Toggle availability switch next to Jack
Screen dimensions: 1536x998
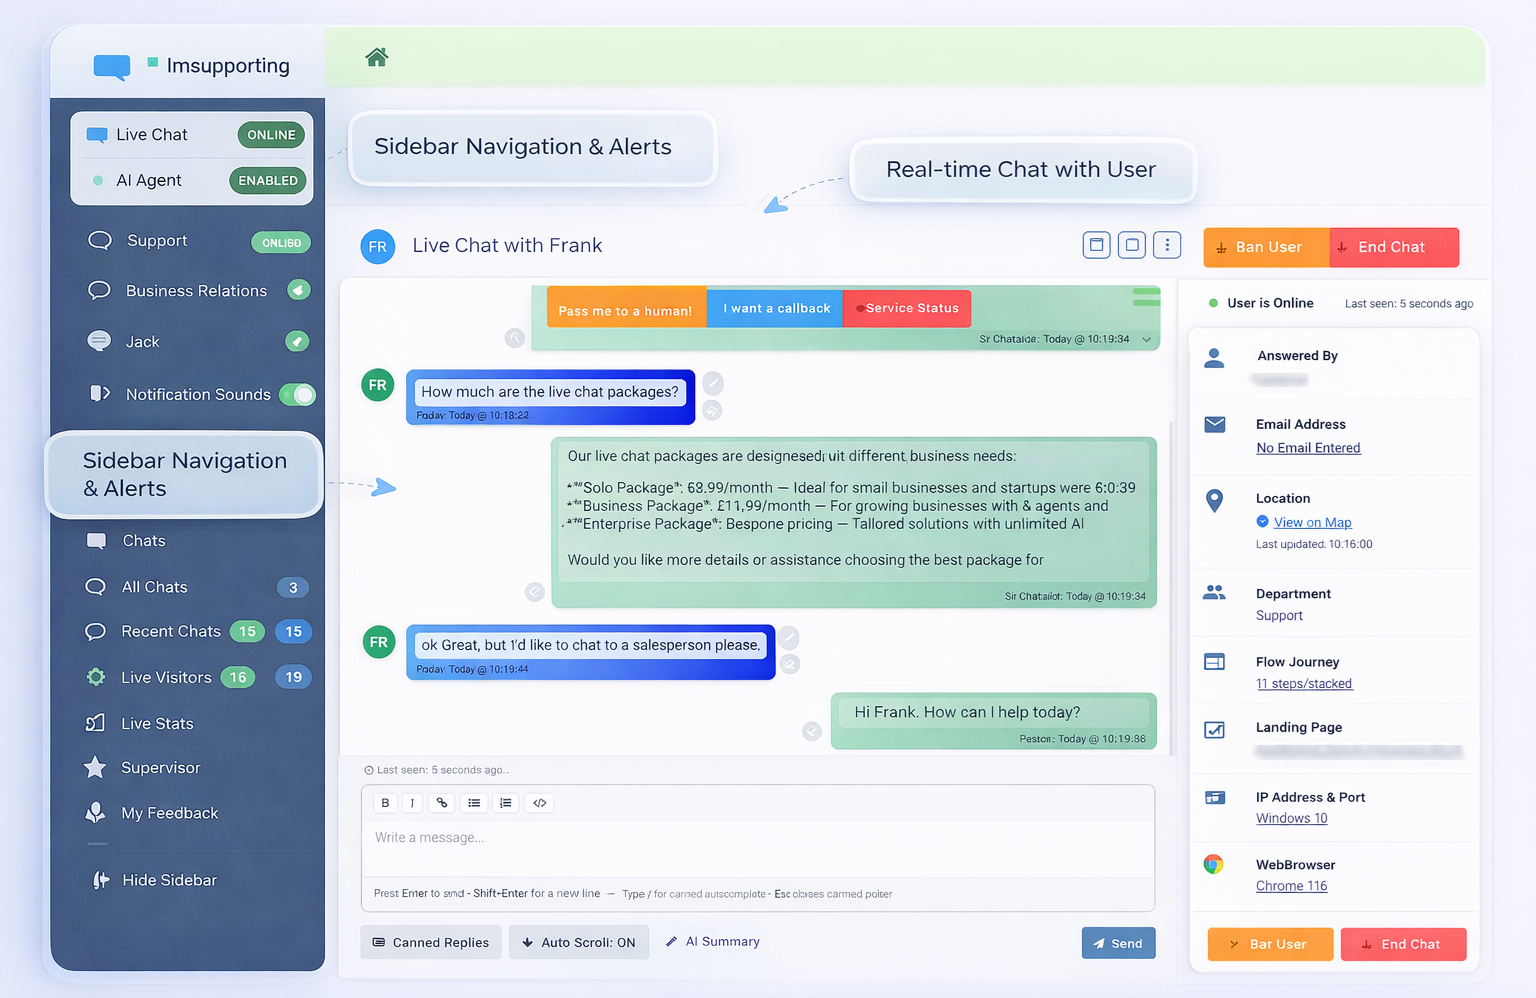point(297,341)
